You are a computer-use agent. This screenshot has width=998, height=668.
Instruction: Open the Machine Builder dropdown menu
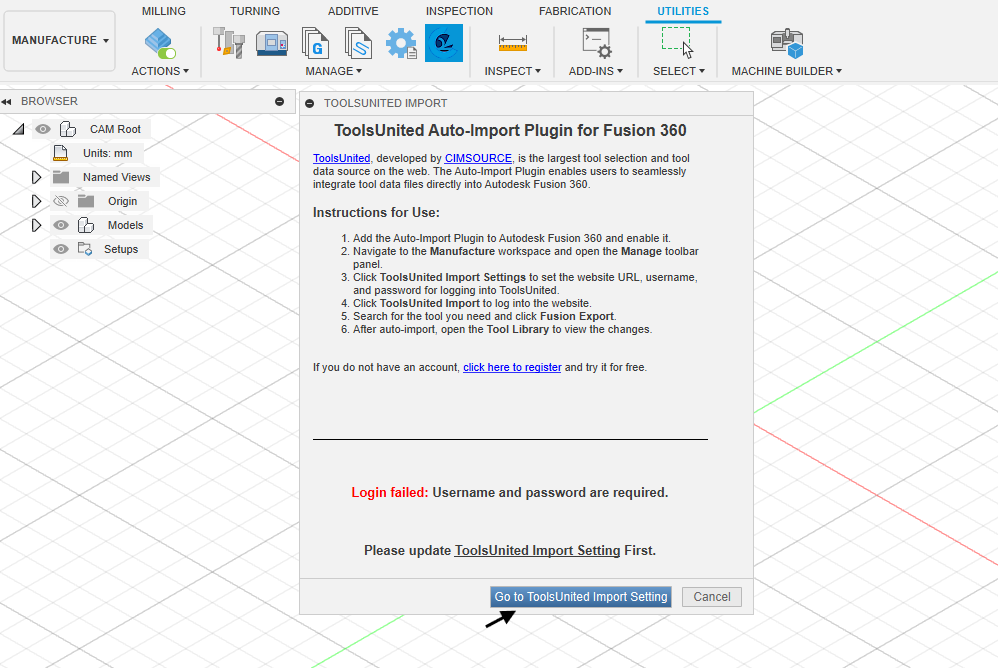pos(787,71)
